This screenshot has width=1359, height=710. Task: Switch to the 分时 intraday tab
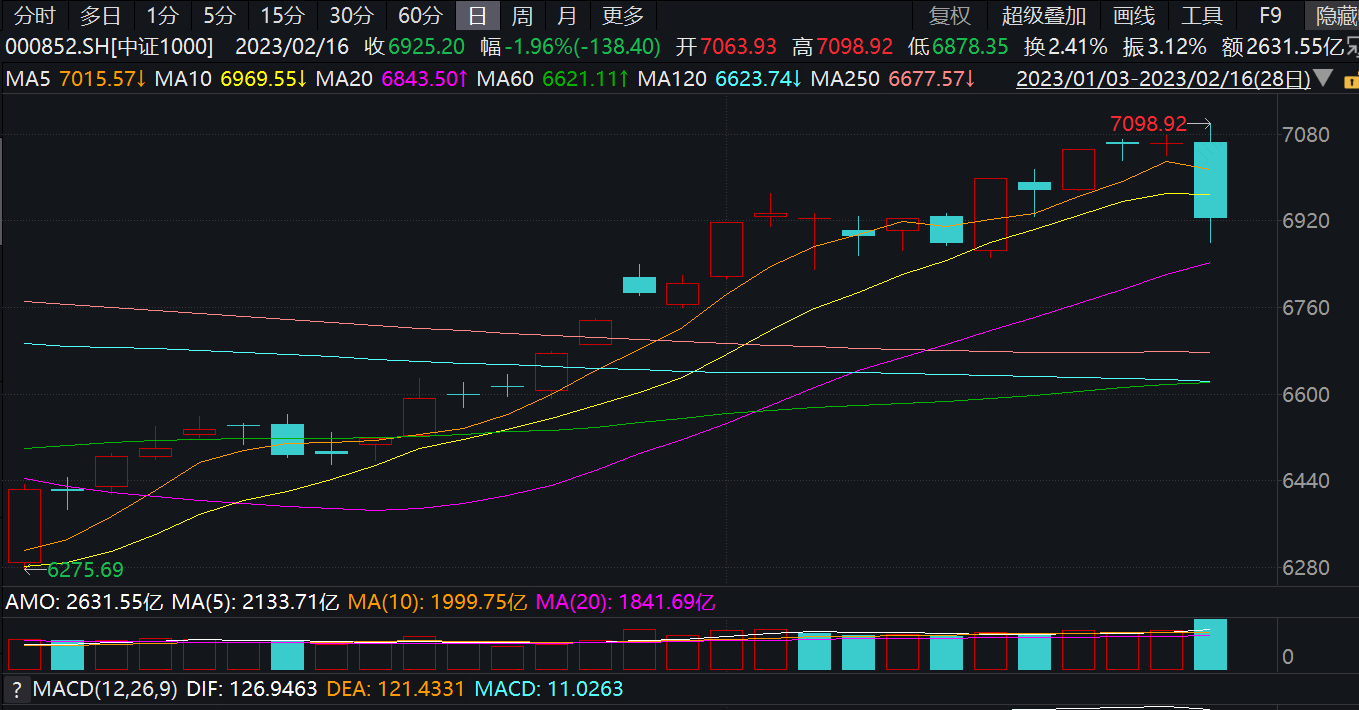(34, 15)
